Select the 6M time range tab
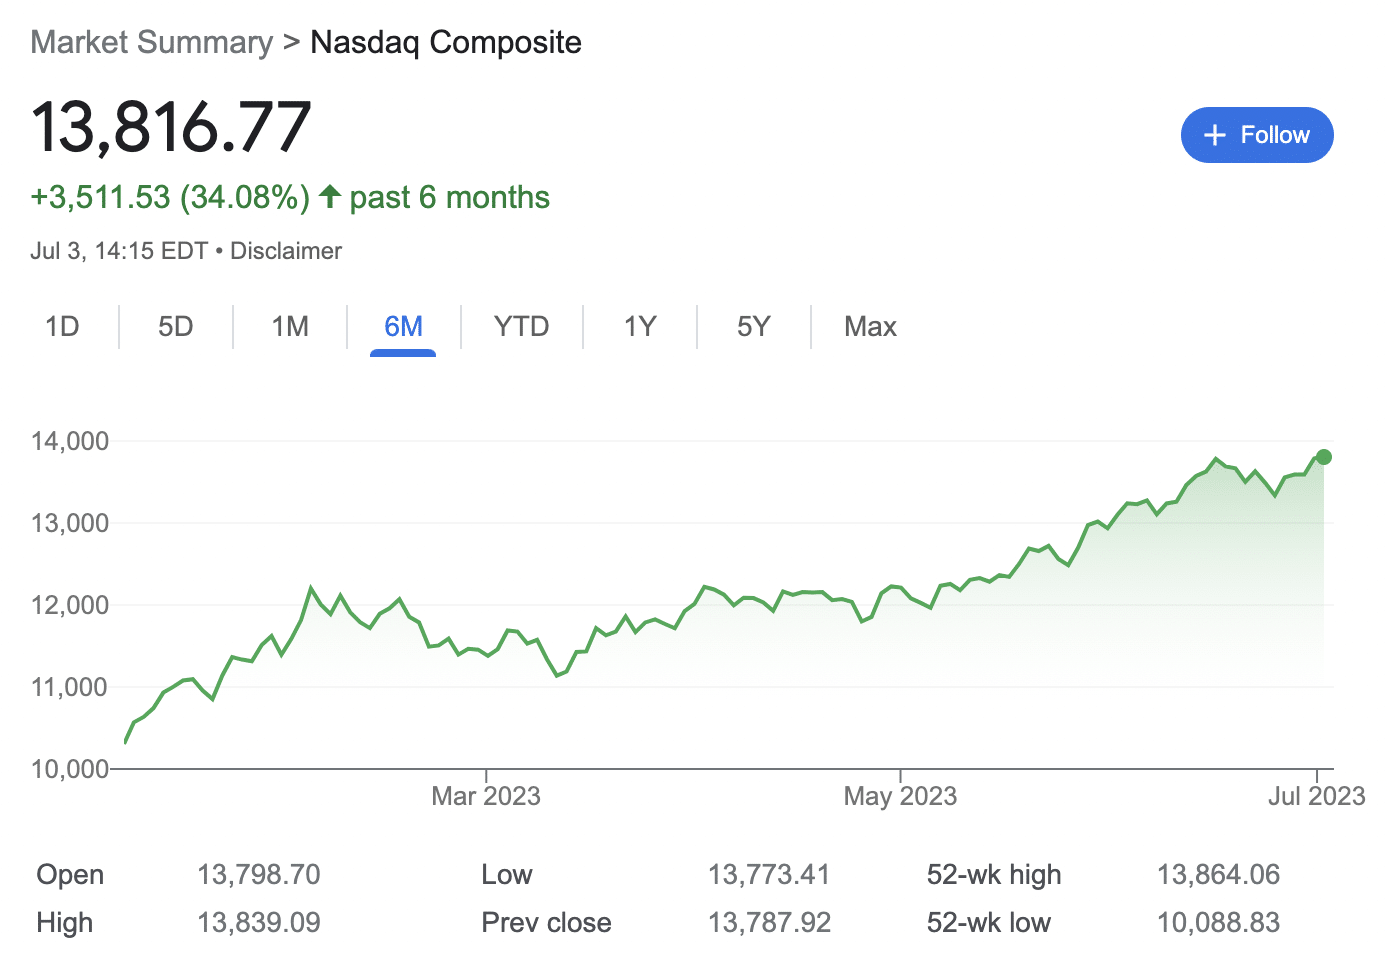Viewport: 1396px width, 956px height. click(x=403, y=327)
